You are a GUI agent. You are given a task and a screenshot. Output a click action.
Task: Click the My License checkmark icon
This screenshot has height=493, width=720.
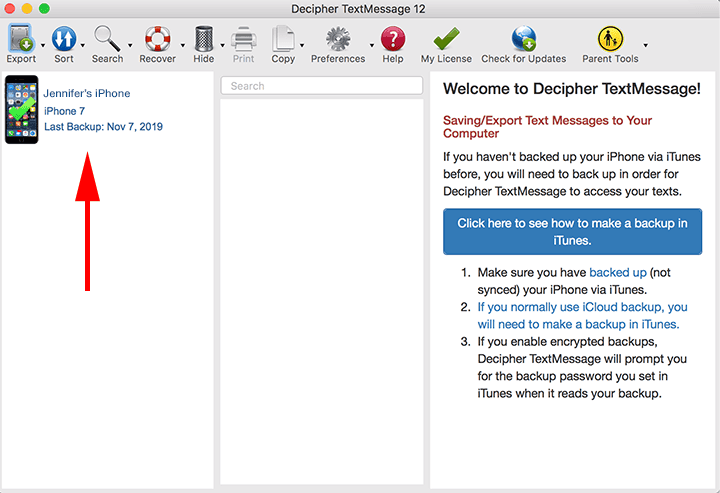[x=446, y=39]
